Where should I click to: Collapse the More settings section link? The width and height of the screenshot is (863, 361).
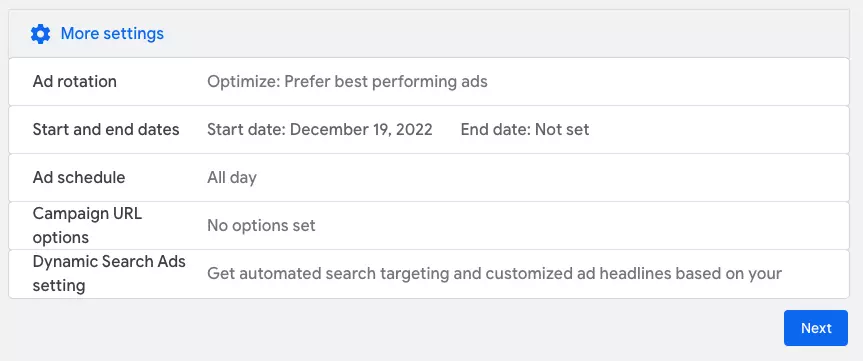point(112,34)
